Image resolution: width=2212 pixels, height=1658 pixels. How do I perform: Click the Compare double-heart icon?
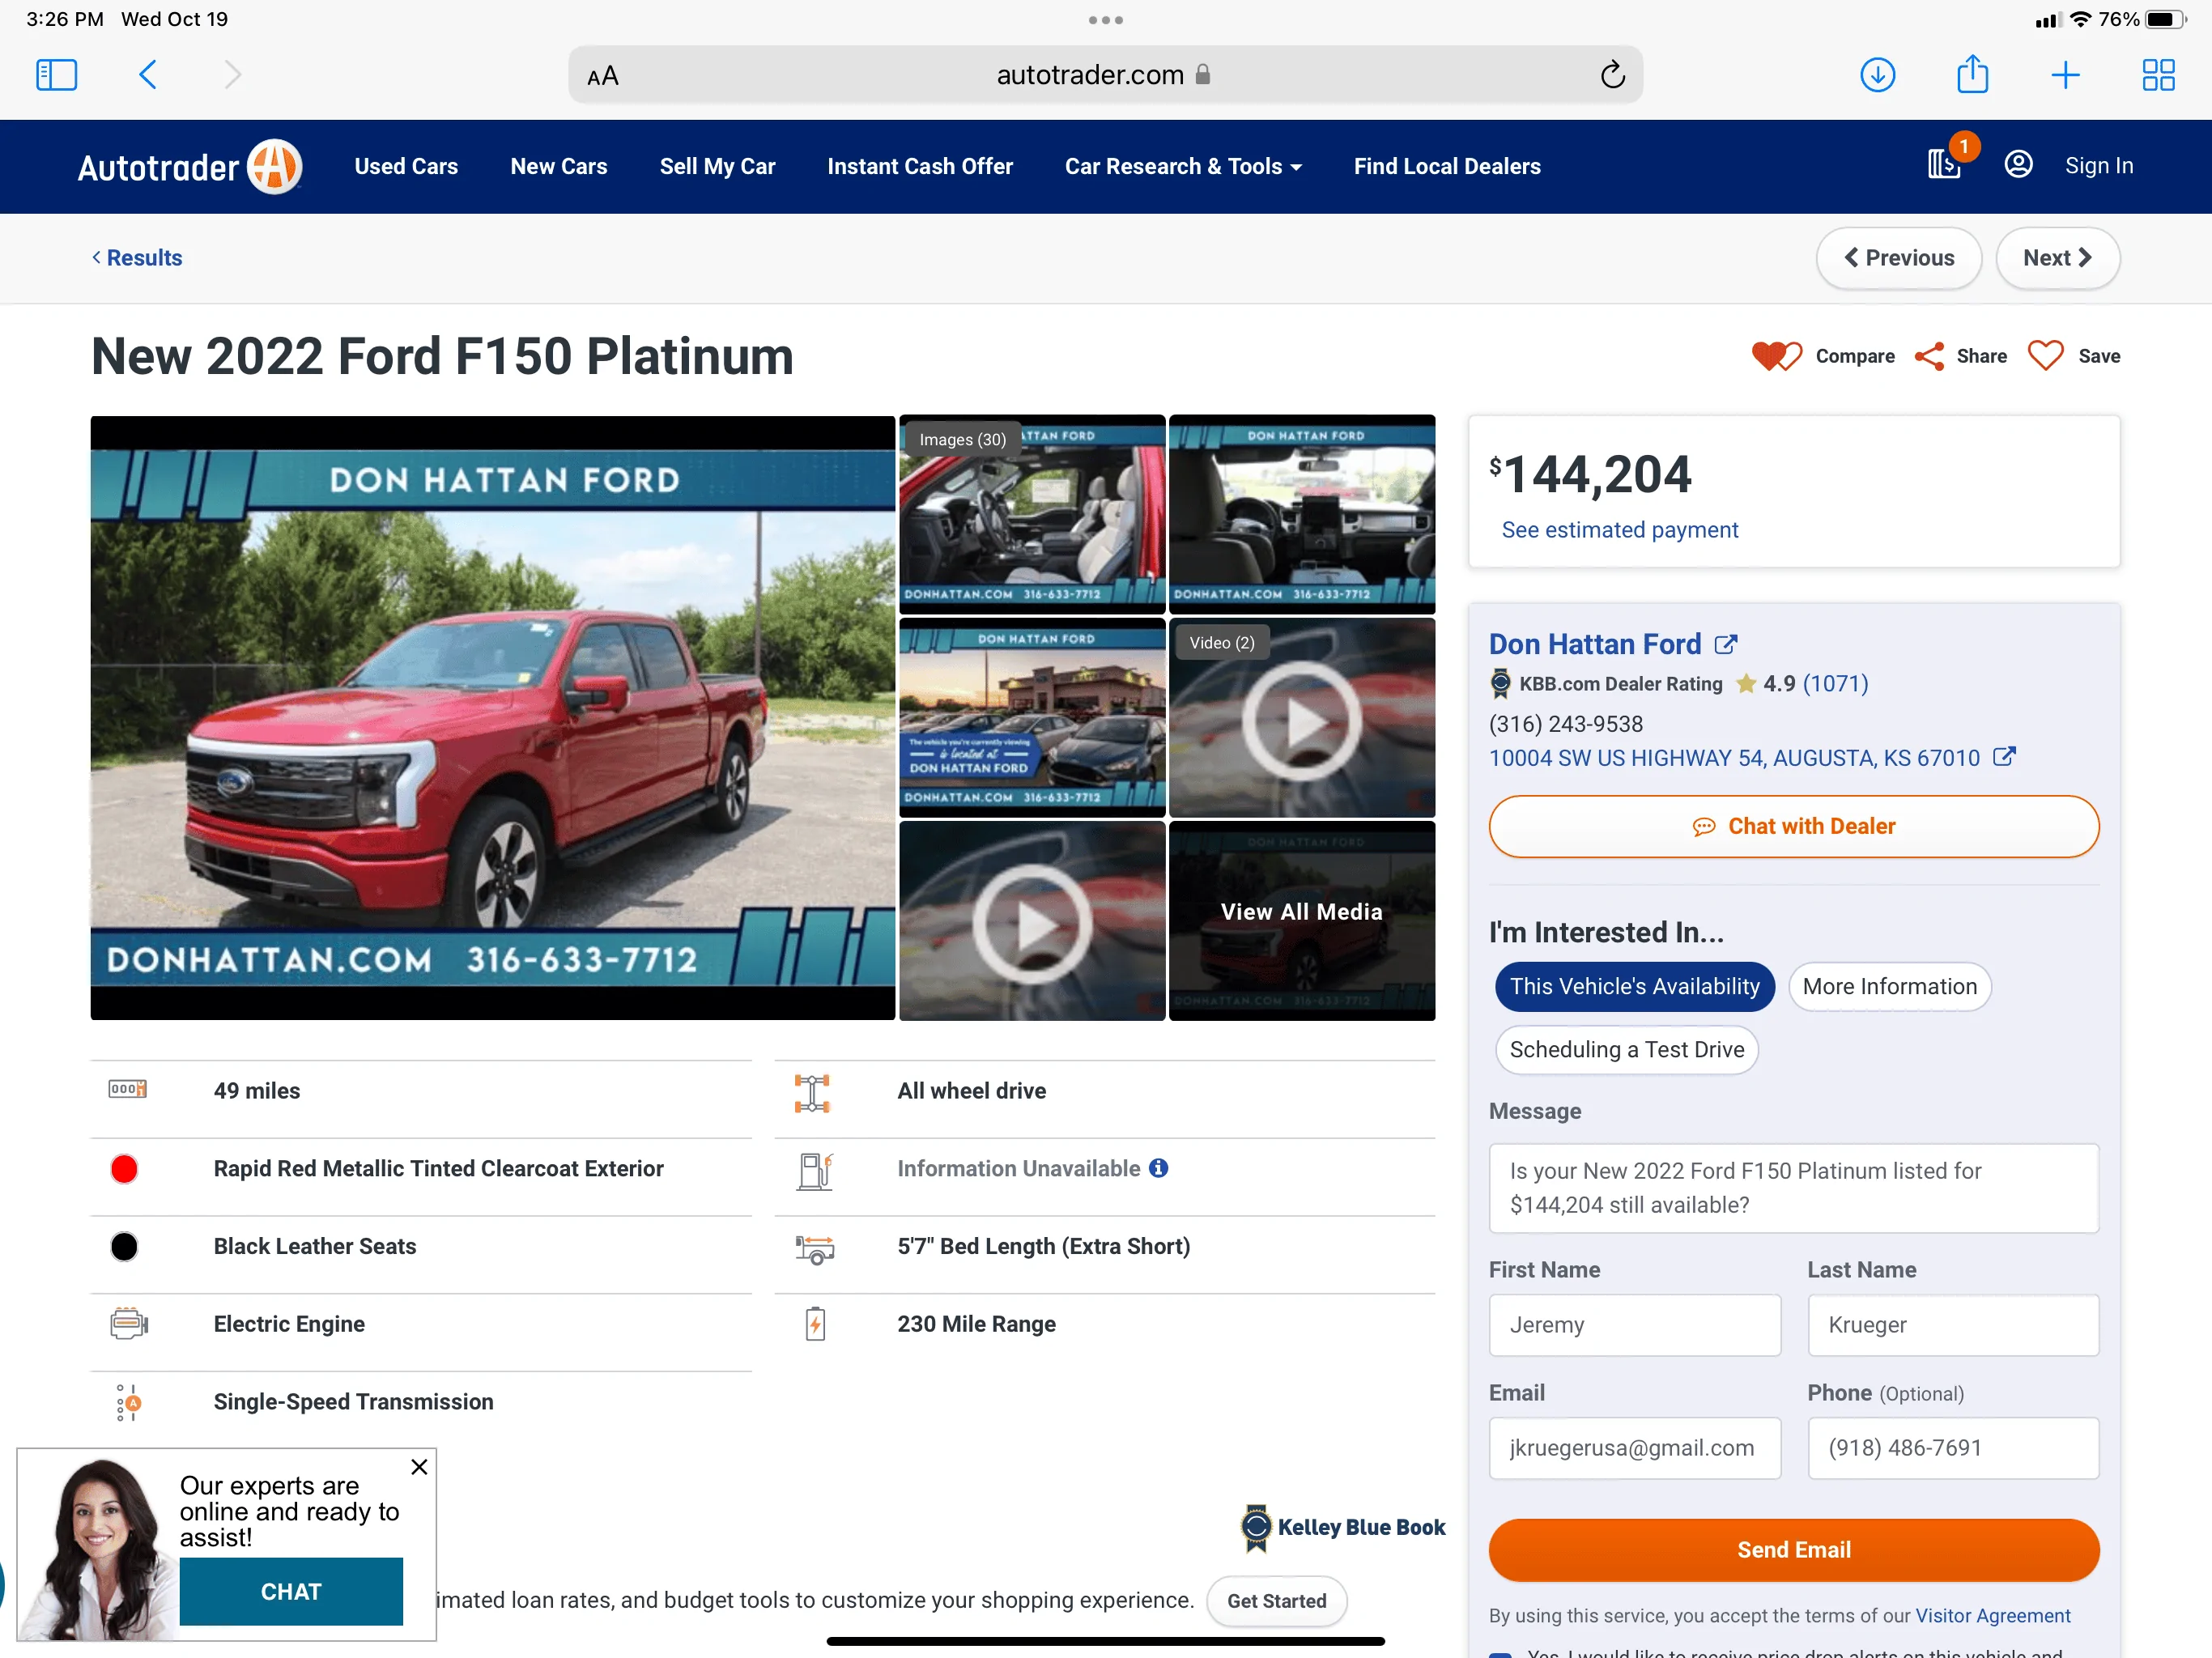pyautogui.click(x=1776, y=355)
